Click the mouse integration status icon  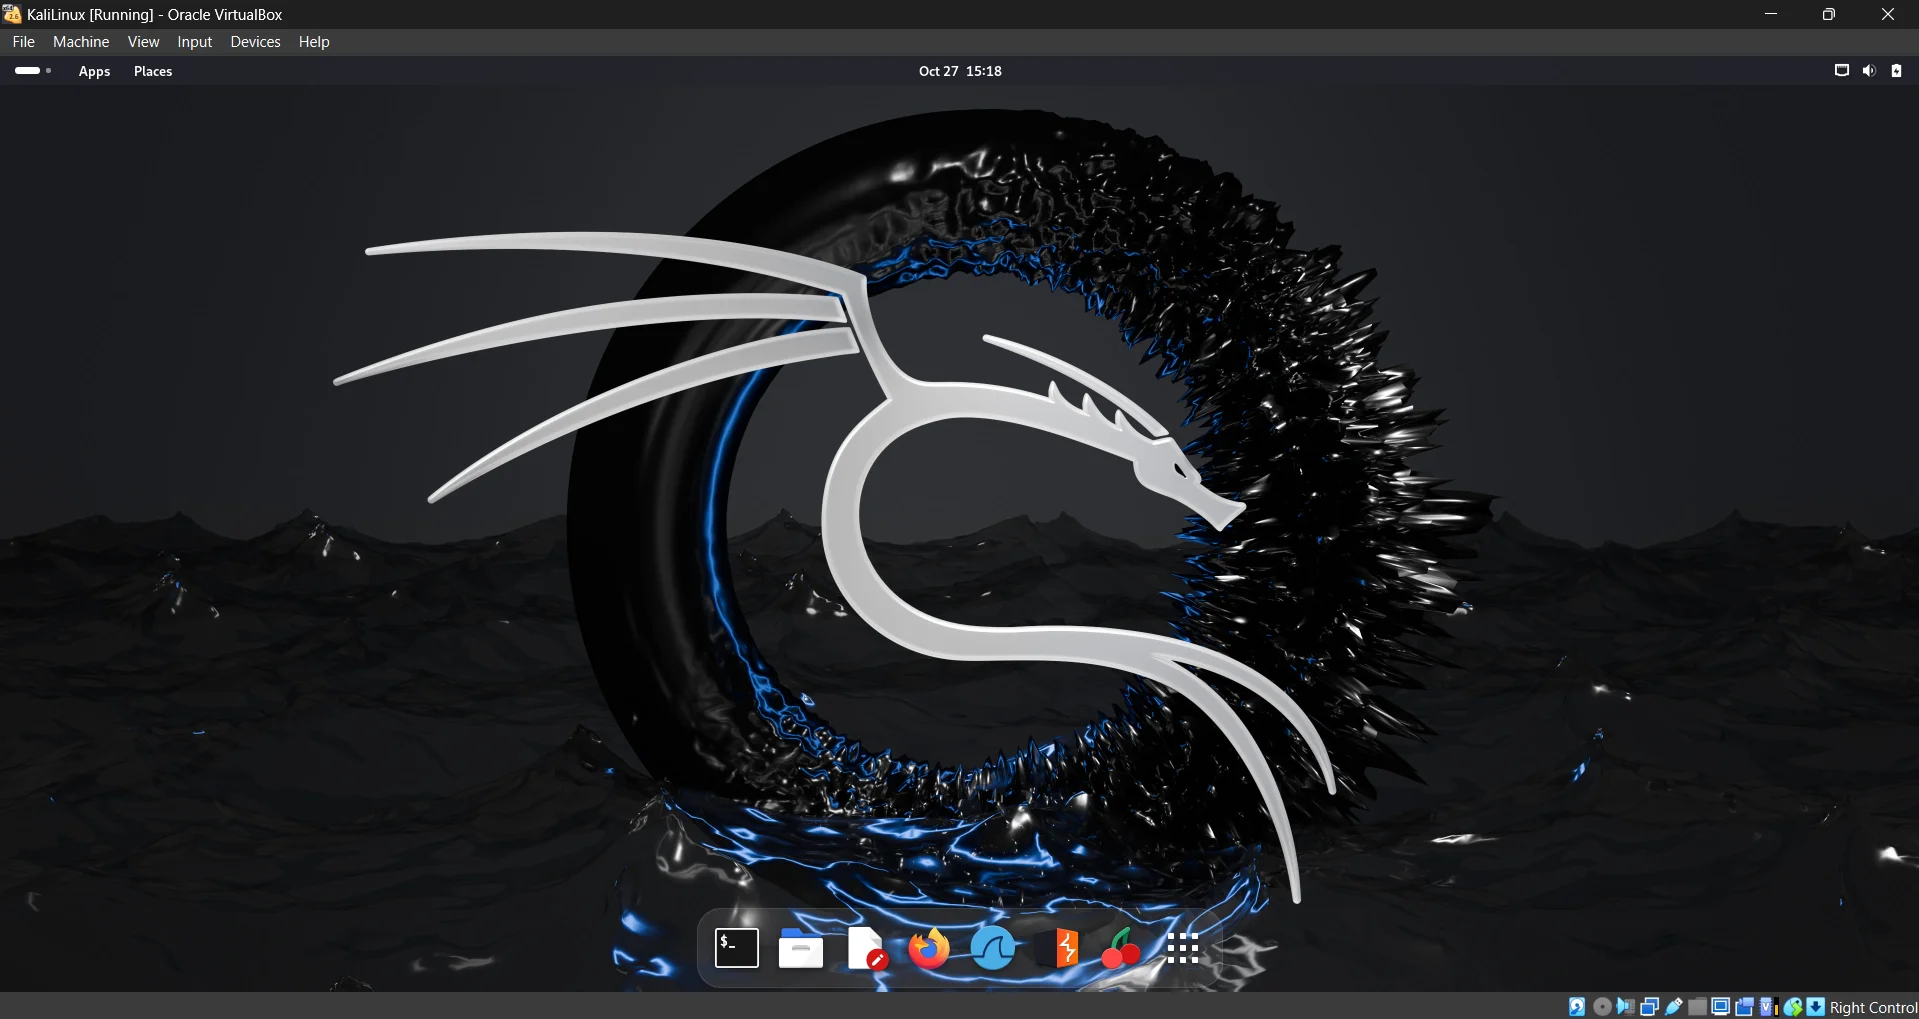point(1793,1007)
